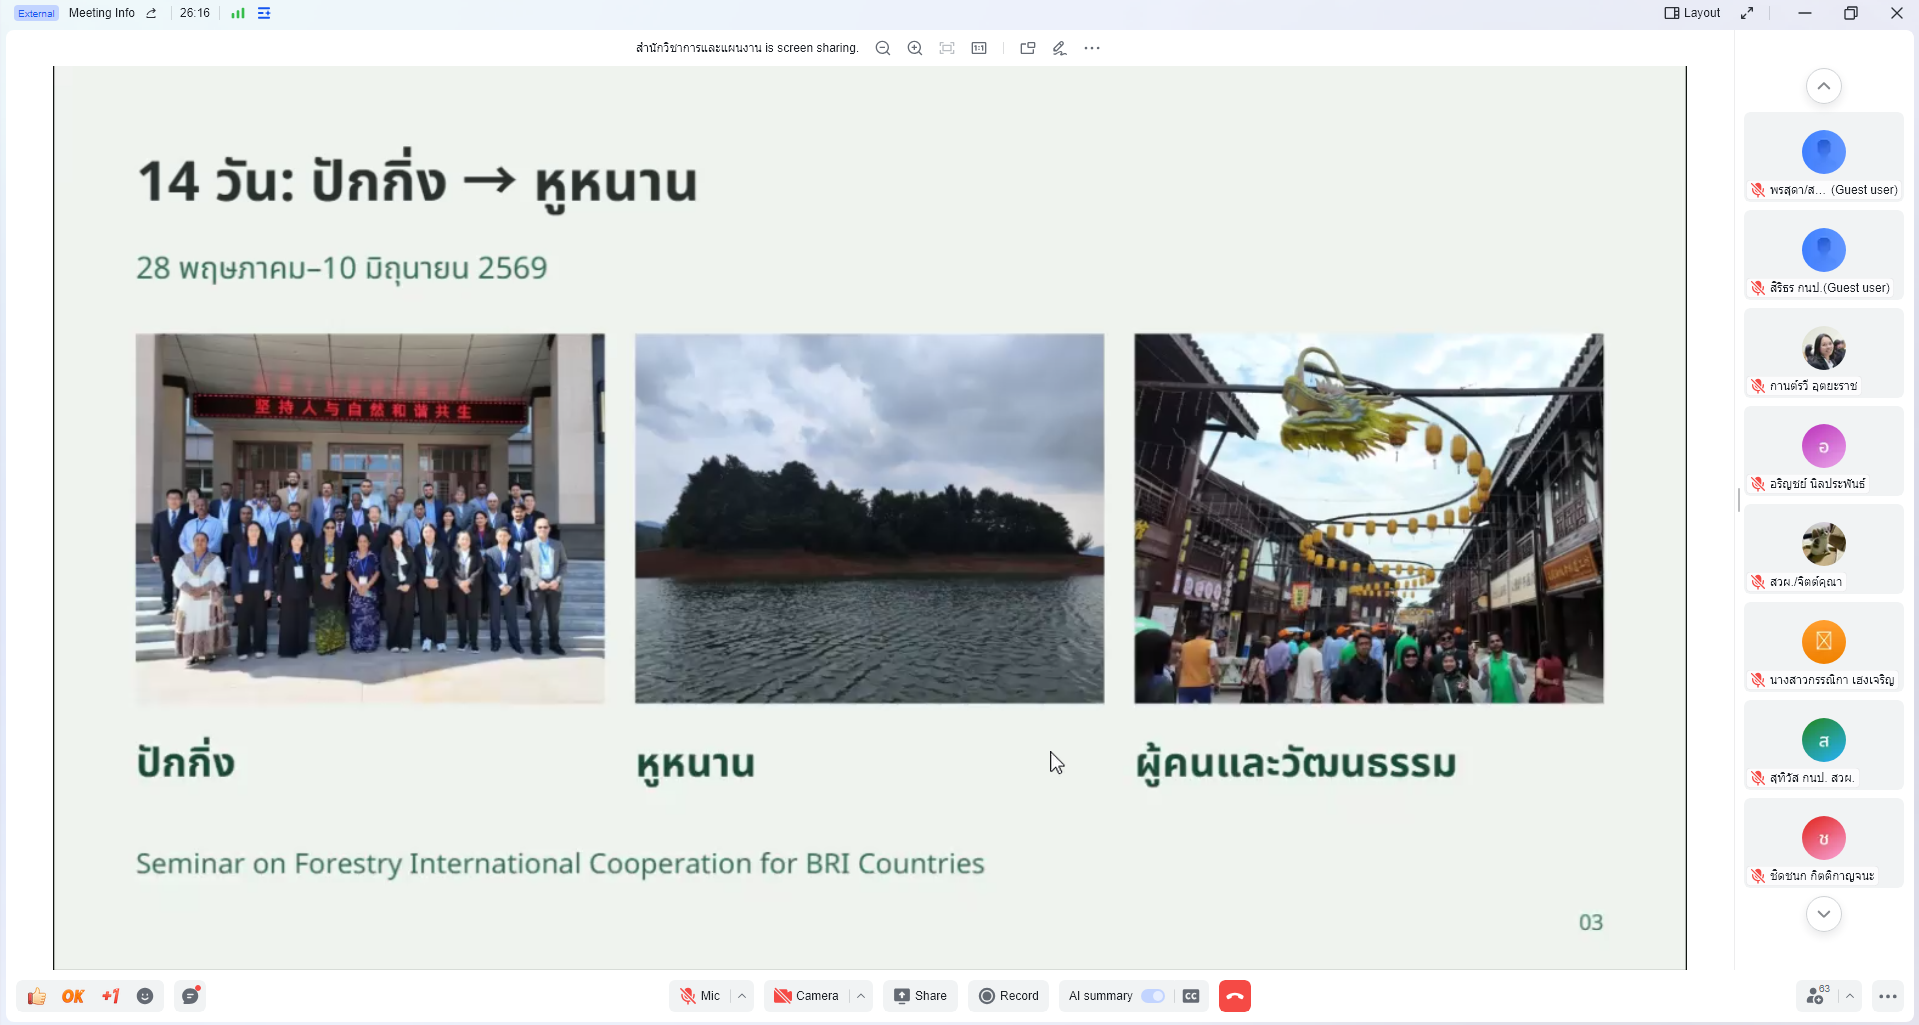Select participant tile สุทิวัส กนป. สวผ.

[x=1824, y=745]
